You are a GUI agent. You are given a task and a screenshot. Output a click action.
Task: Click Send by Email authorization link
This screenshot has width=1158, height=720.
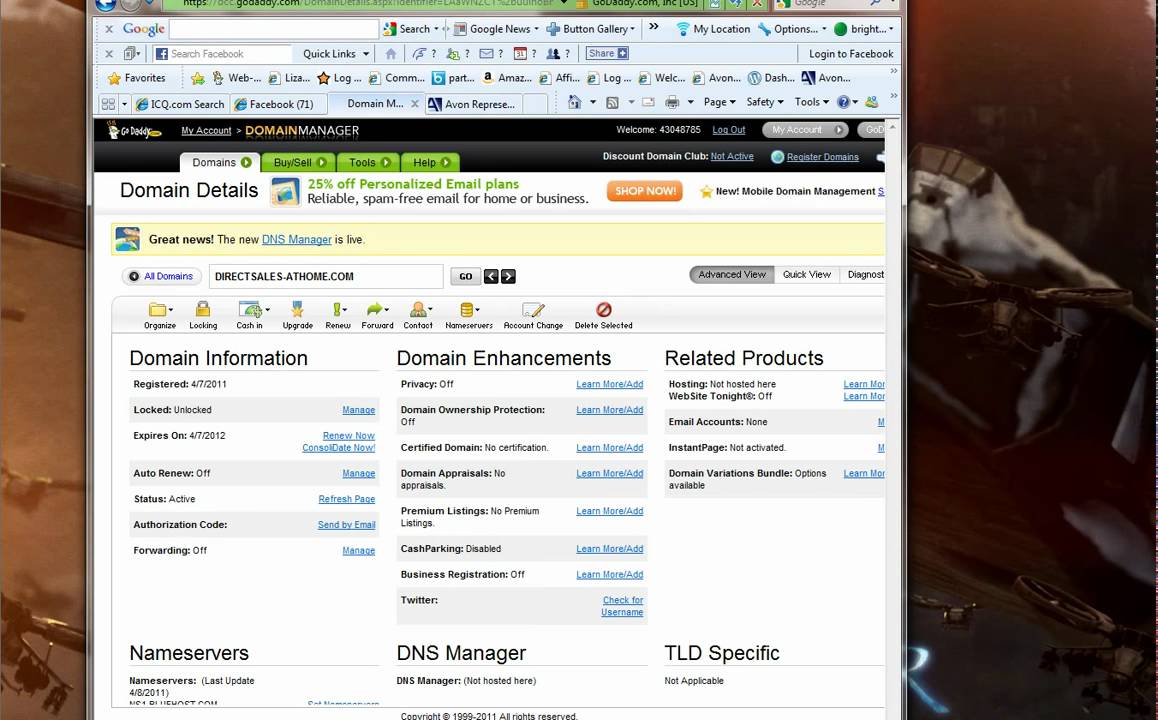click(346, 525)
